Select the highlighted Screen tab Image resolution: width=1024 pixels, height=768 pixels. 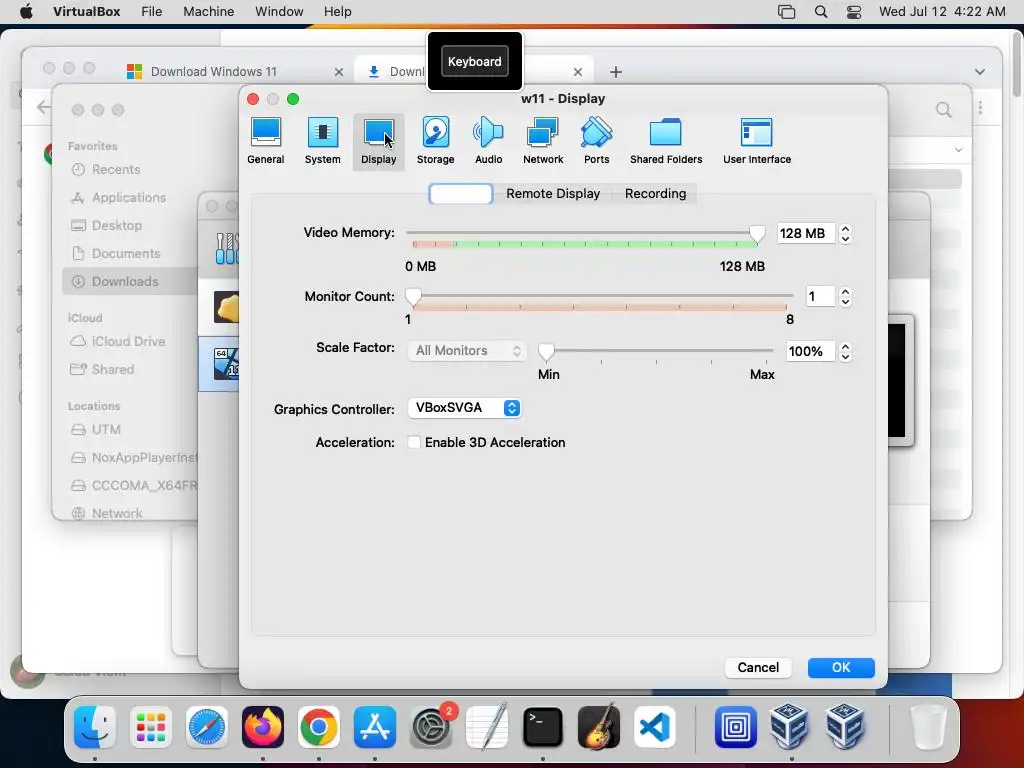point(461,193)
